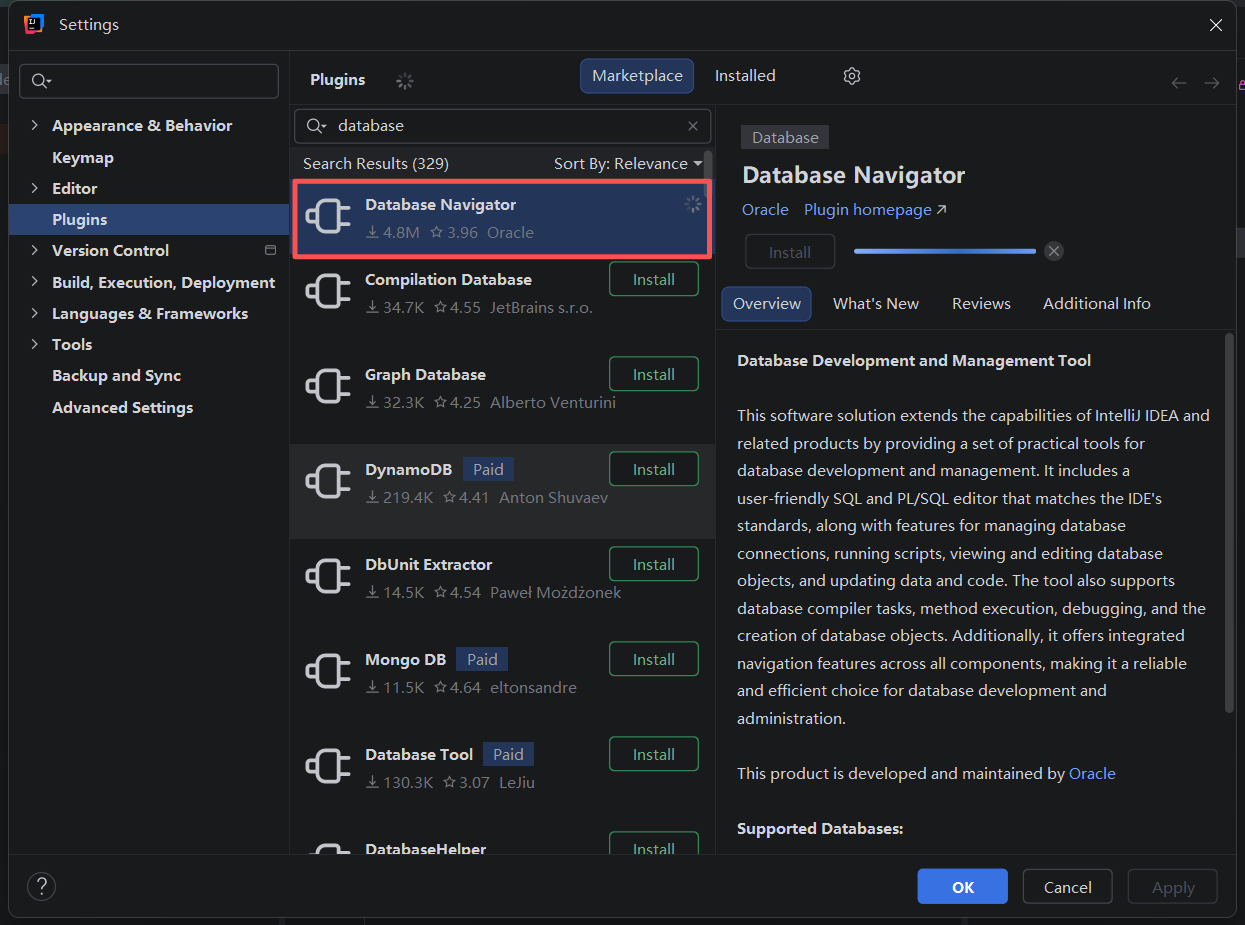Select Plugins in the settings tree
The height and width of the screenshot is (925, 1245).
[149, 219]
